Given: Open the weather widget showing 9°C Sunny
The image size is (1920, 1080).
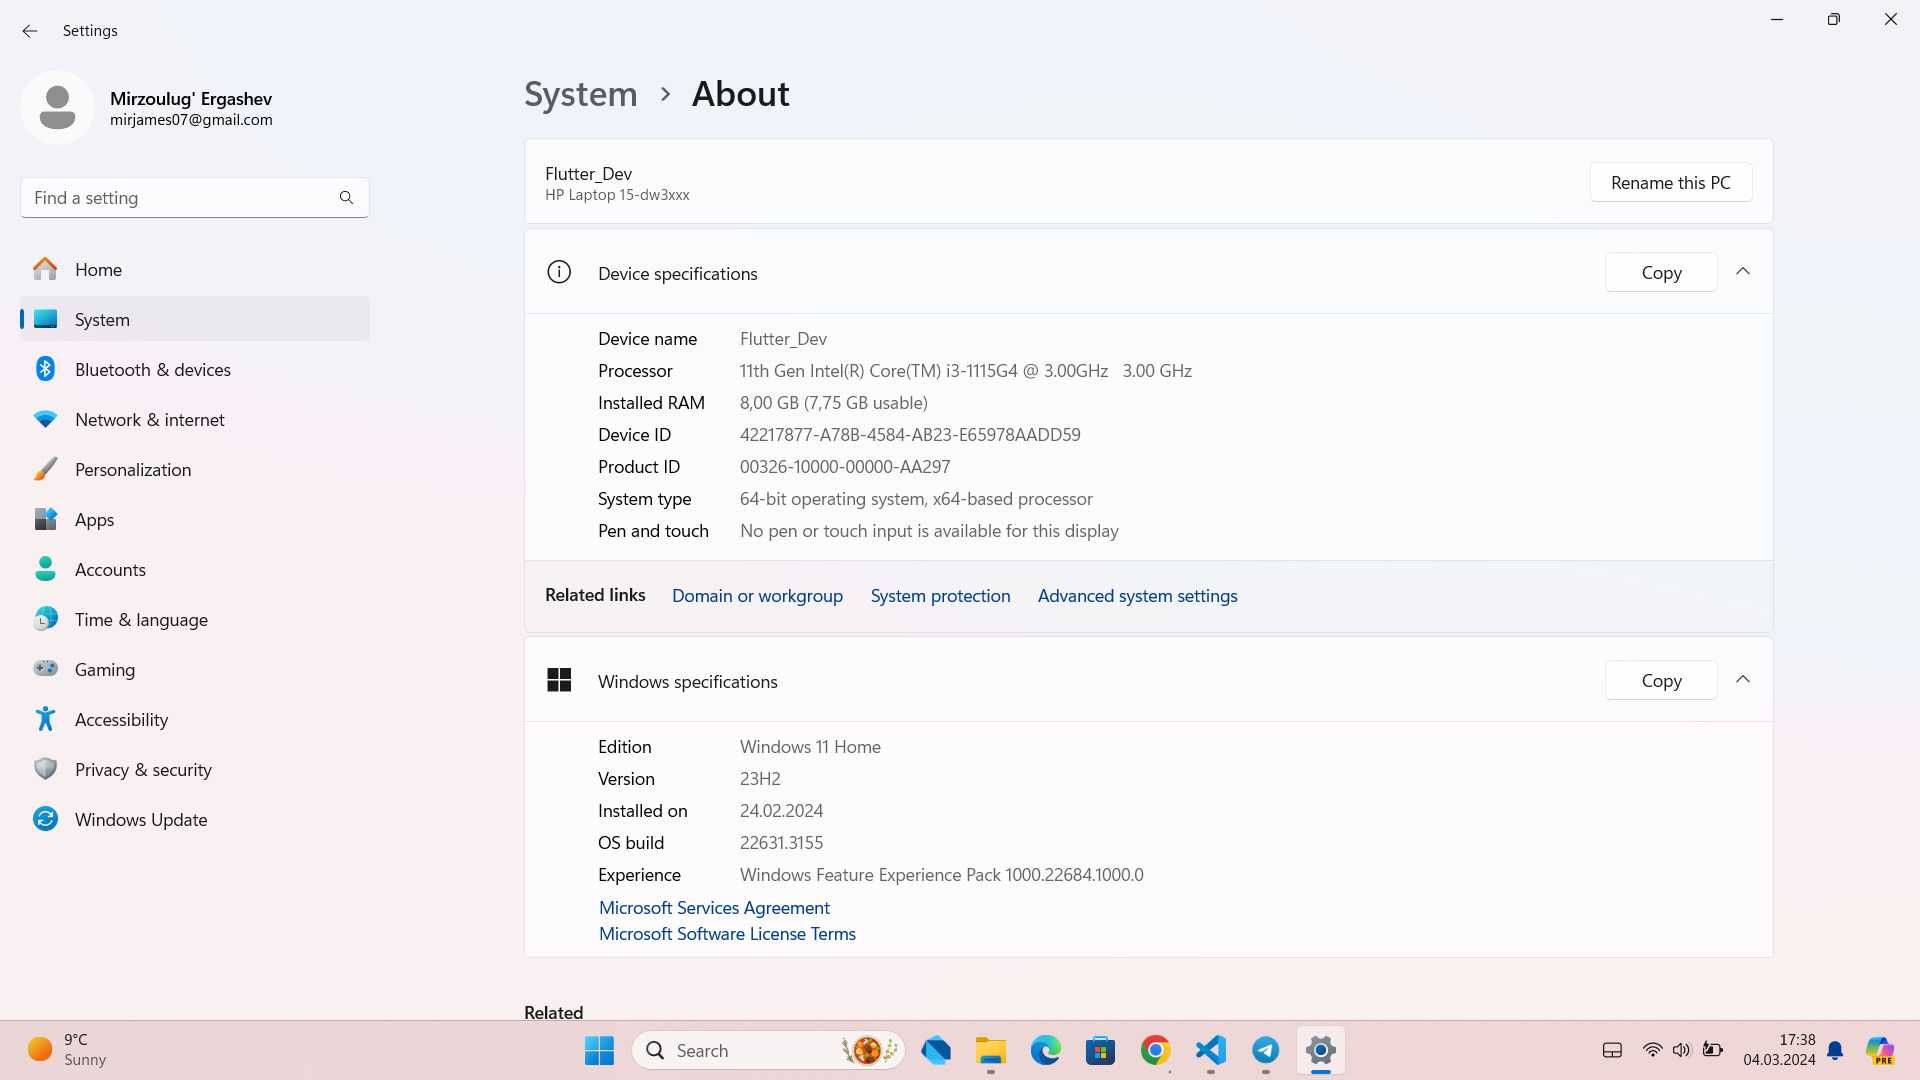Looking at the screenshot, I should pos(66,1050).
